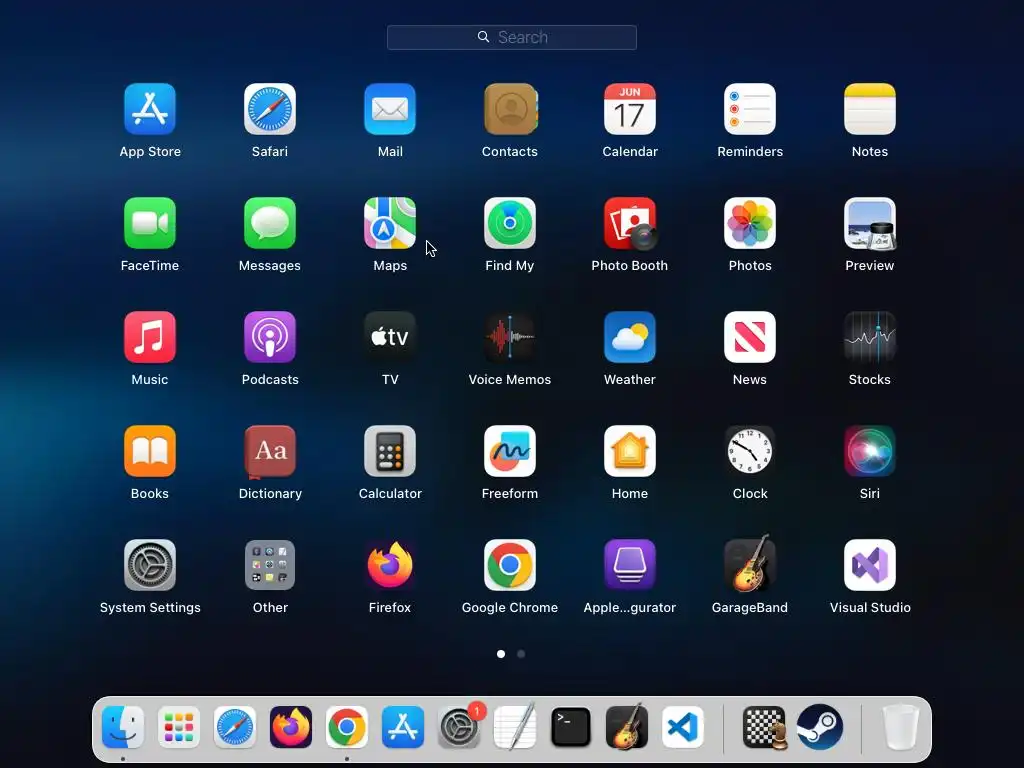Screen dimensions: 1024x768
Task: Open the Home app
Action: tap(630, 451)
